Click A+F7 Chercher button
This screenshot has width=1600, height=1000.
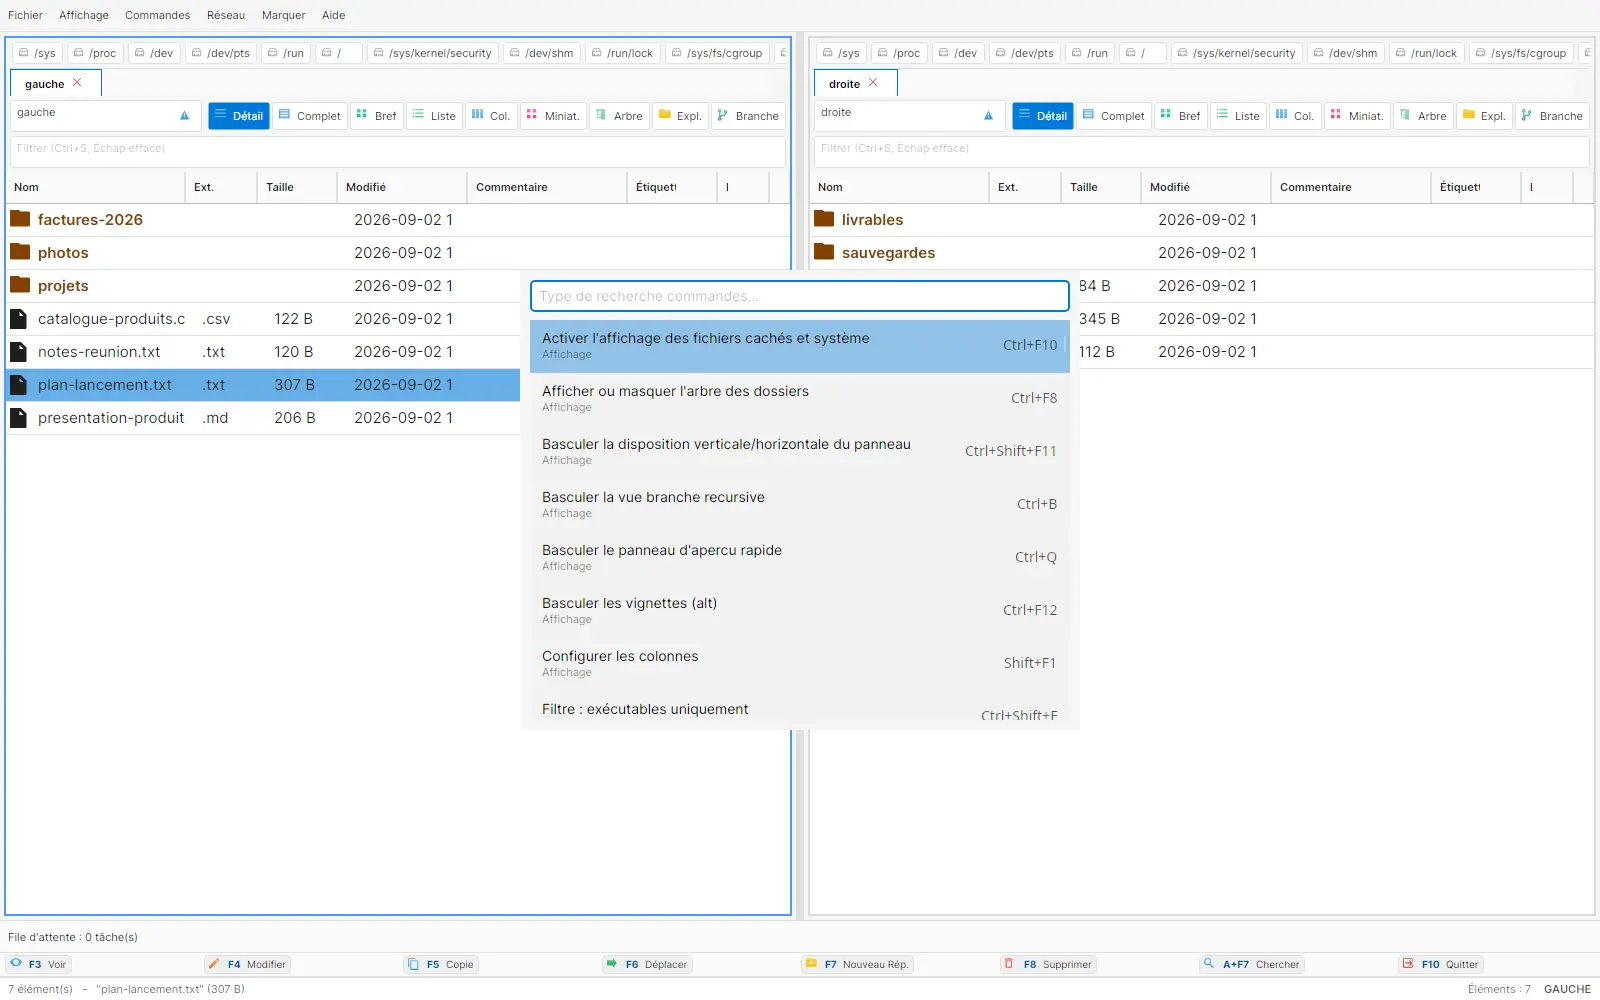point(1252,964)
